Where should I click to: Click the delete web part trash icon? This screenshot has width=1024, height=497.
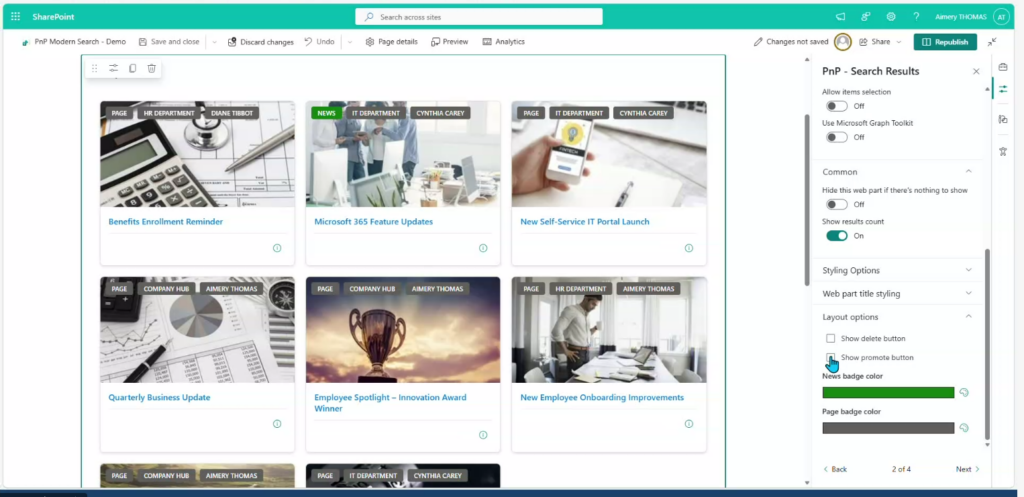(151, 68)
